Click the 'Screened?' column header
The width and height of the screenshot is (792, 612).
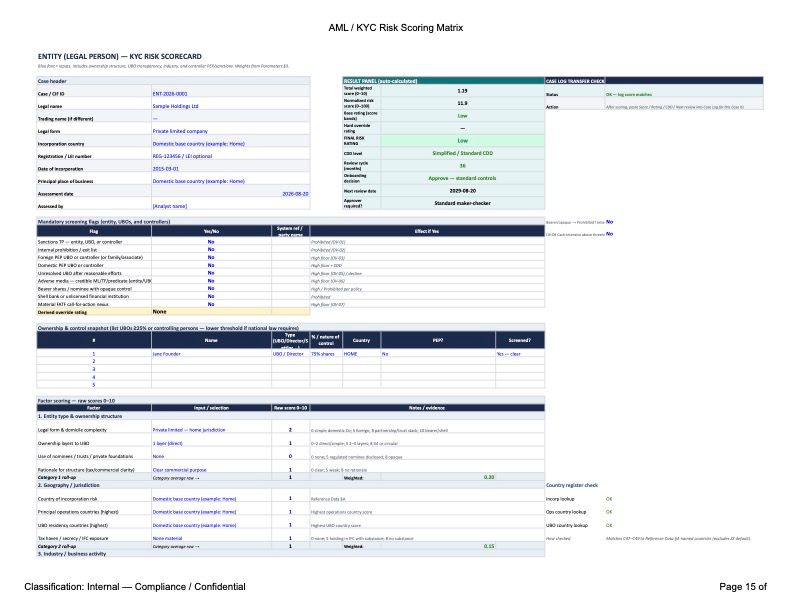pyautogui.click(x=520, y=340)
